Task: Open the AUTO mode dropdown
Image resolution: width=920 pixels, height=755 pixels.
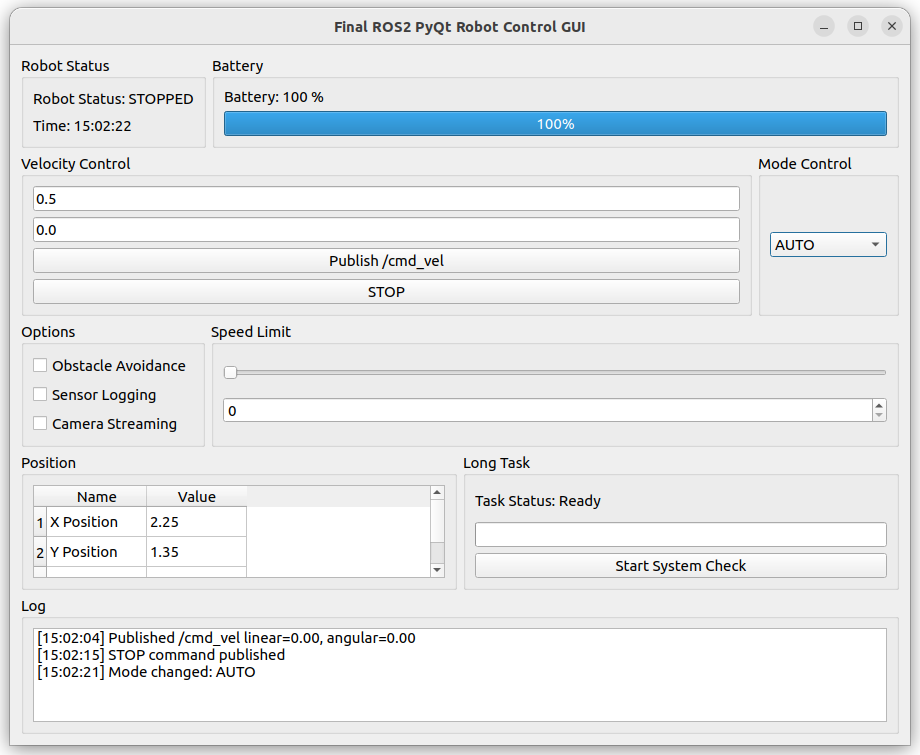Action: pyautogui.click(x=828, y=245)
